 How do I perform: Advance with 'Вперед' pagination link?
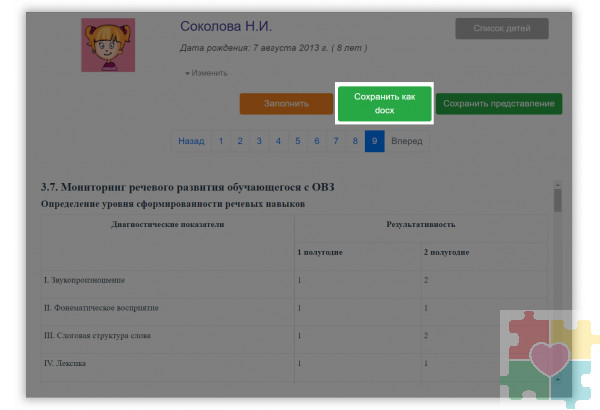pos(407,142)
